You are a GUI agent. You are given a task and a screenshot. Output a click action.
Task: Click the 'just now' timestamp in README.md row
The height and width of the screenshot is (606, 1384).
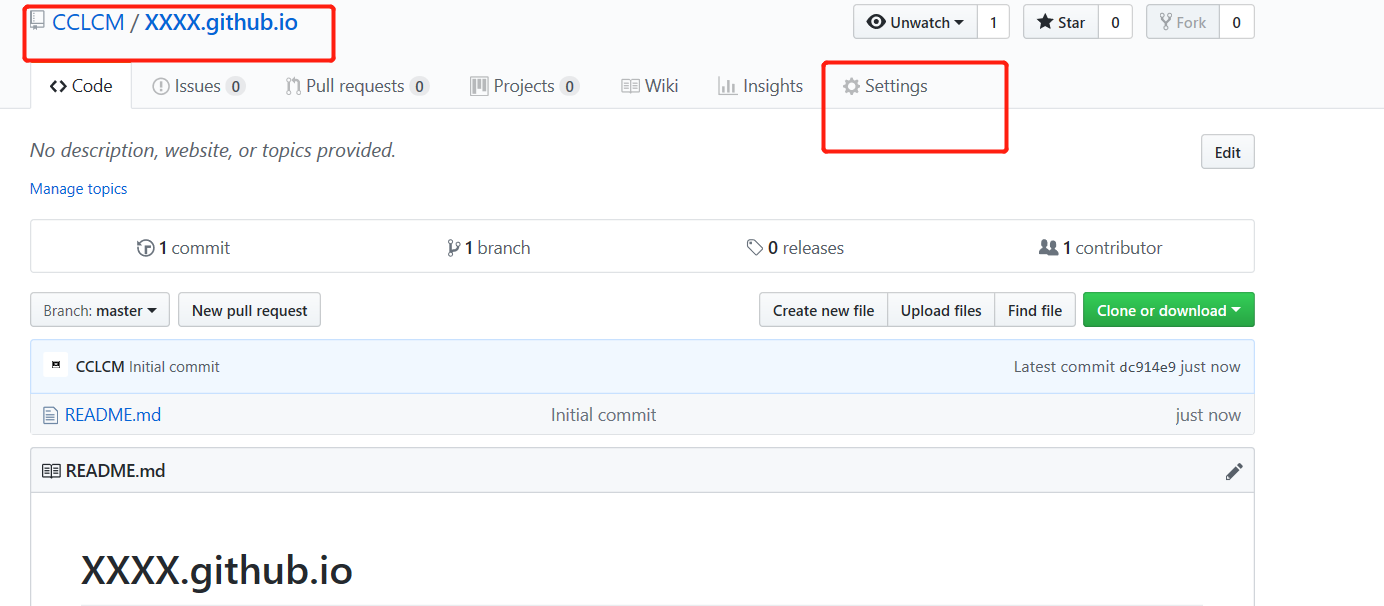1208,415
